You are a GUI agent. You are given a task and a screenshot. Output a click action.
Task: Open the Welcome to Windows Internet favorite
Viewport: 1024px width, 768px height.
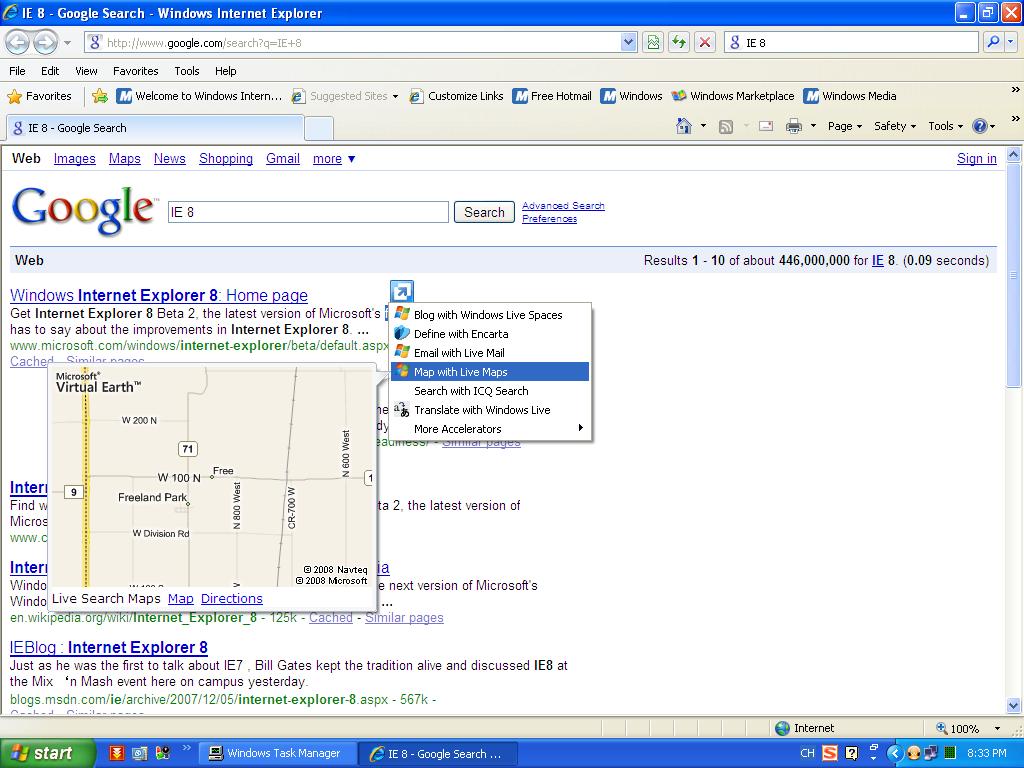[199, 96]
